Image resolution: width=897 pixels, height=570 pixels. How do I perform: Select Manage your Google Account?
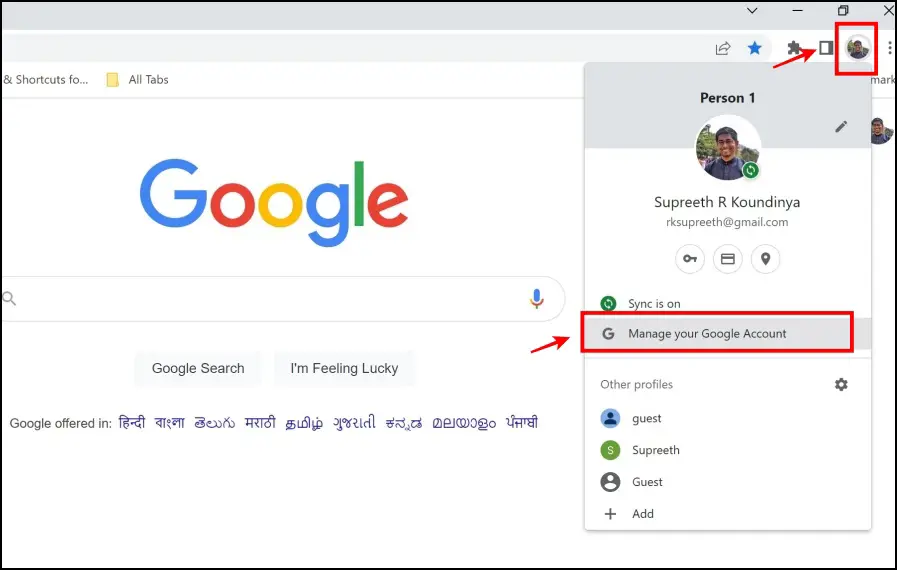[x=728, y=333]
